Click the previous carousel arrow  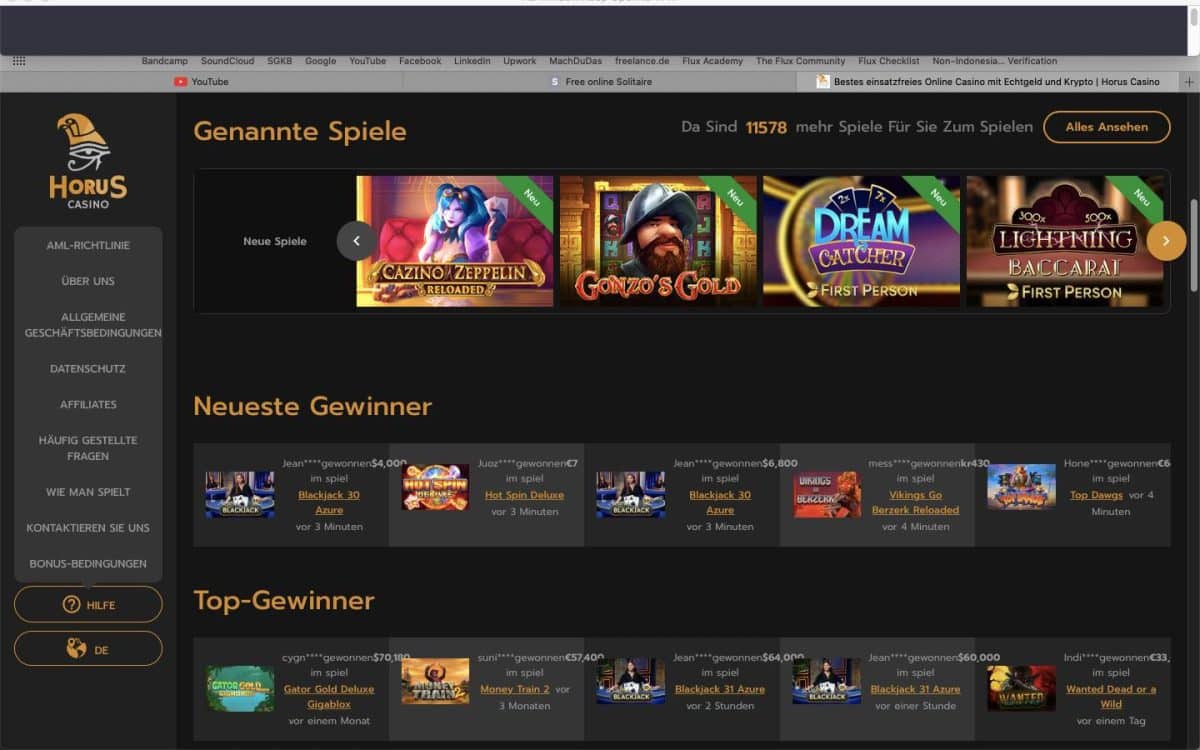click(357, 241)
